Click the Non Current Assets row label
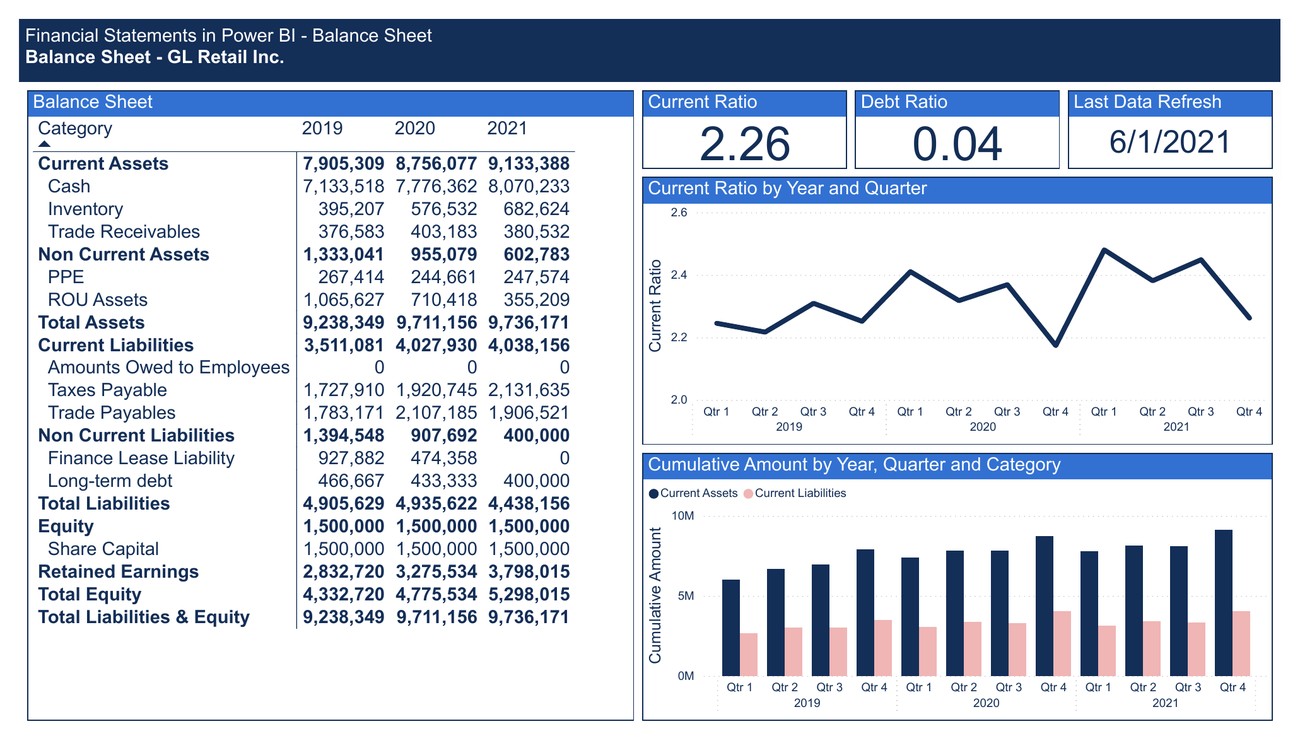The height and width of the screenshot is (748, 1300). click(124, 254)
